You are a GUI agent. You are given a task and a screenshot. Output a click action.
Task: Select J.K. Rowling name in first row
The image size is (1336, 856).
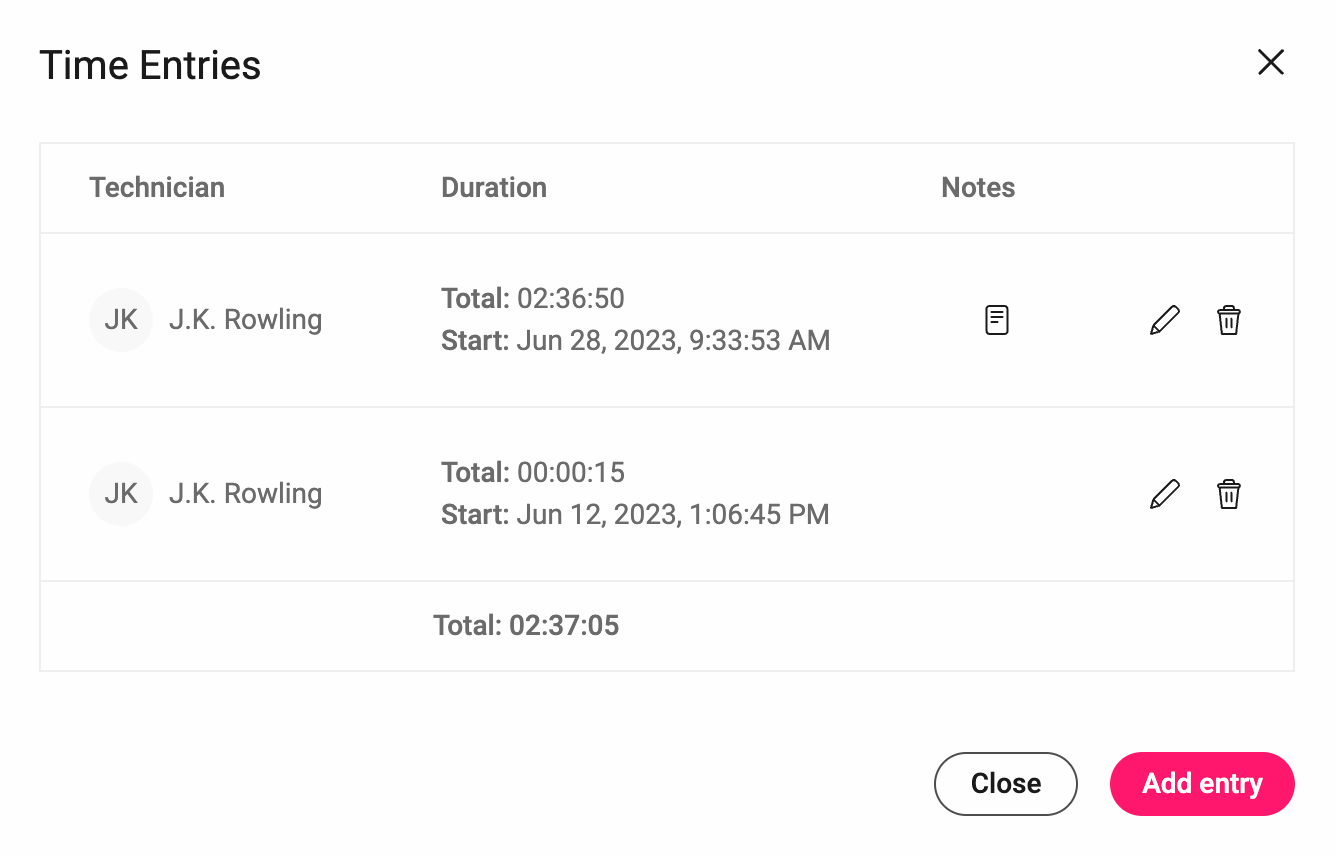(245, 320)
